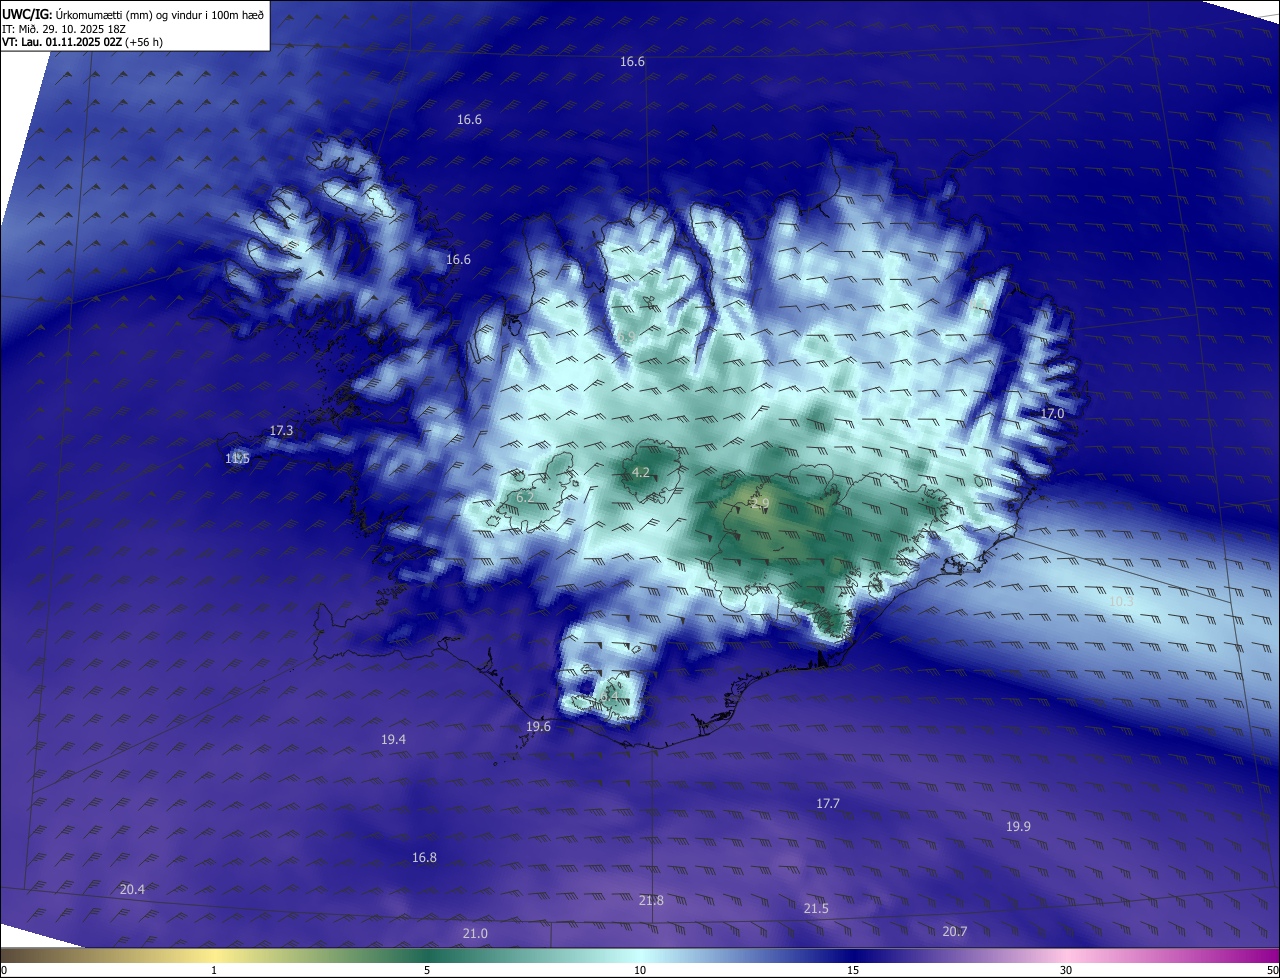Select the '21.5' value label

tap(816, 909)
